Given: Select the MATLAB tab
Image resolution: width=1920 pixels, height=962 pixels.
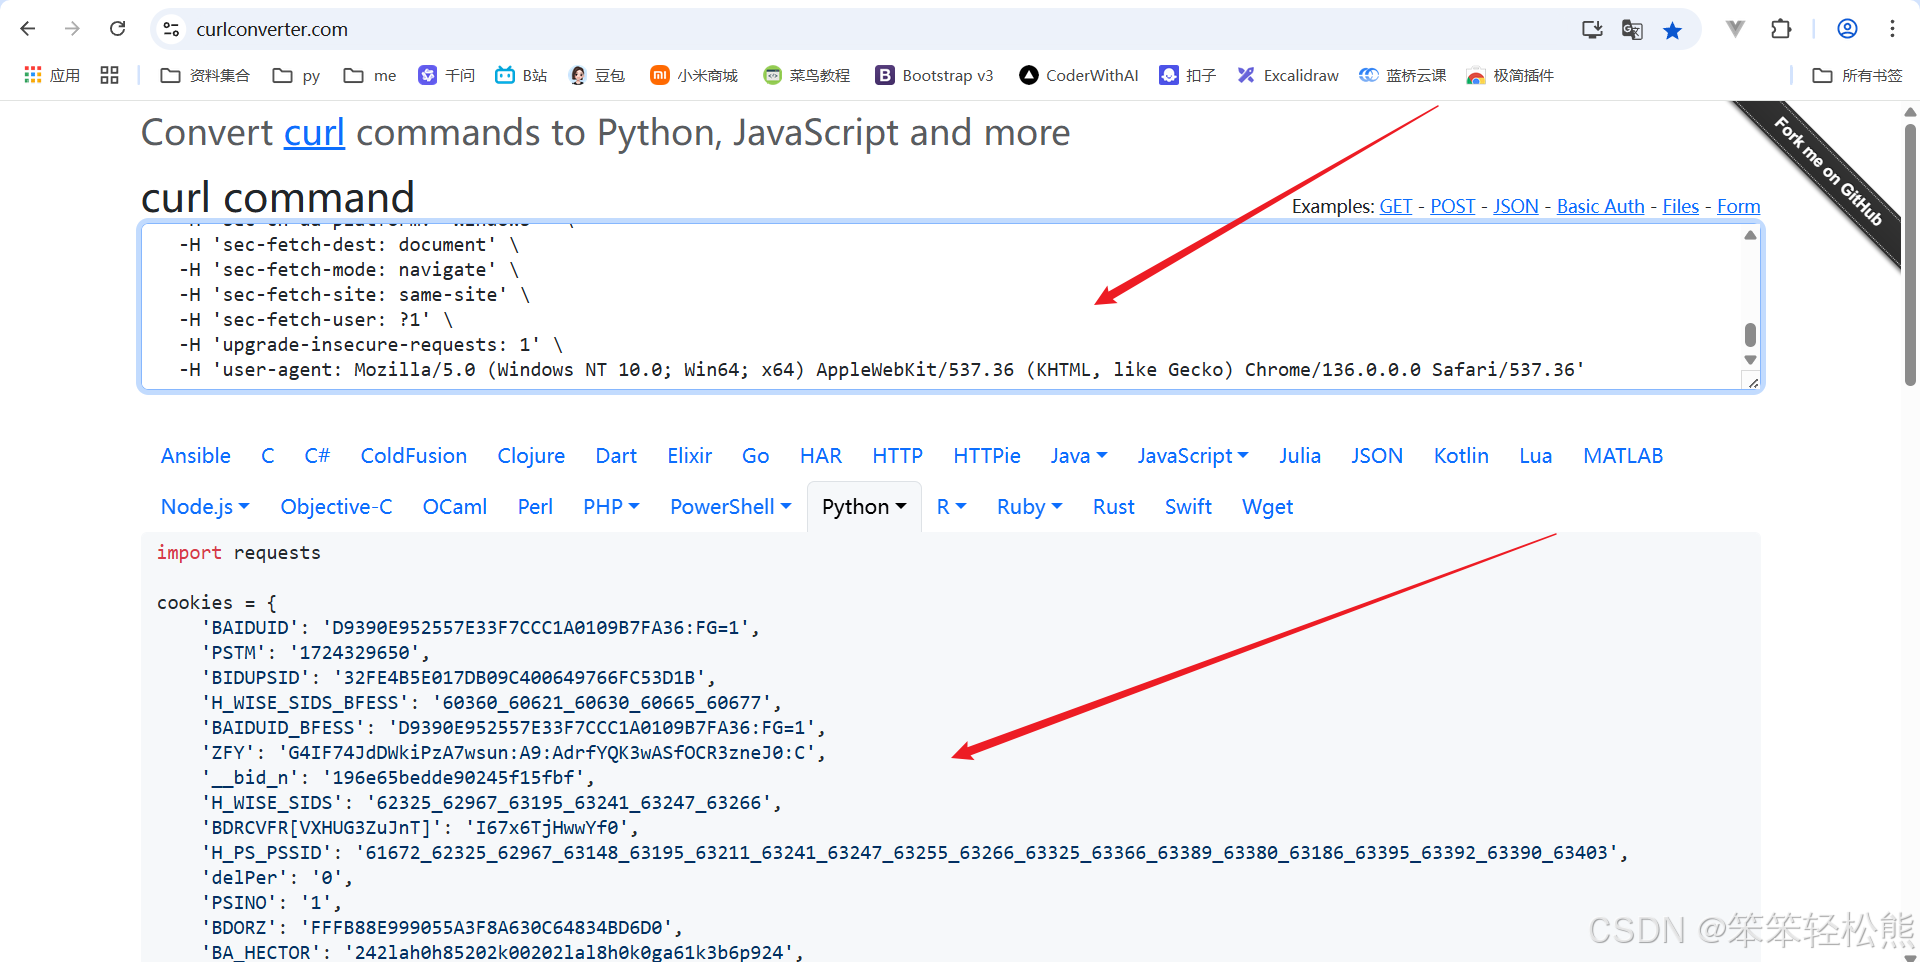Looking at the screenshot, I should (1623, 456).
